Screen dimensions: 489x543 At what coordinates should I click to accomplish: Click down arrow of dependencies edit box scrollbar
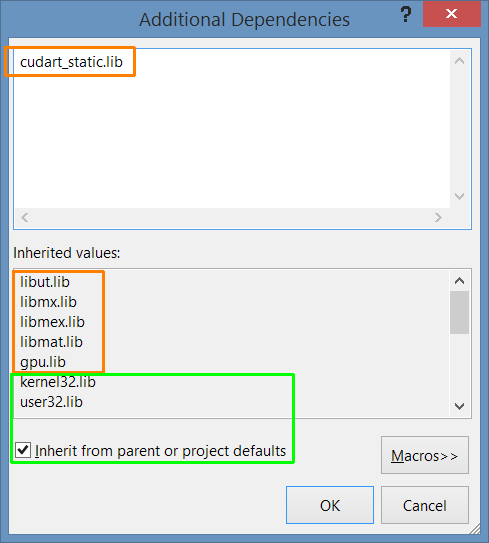point(460,196)
